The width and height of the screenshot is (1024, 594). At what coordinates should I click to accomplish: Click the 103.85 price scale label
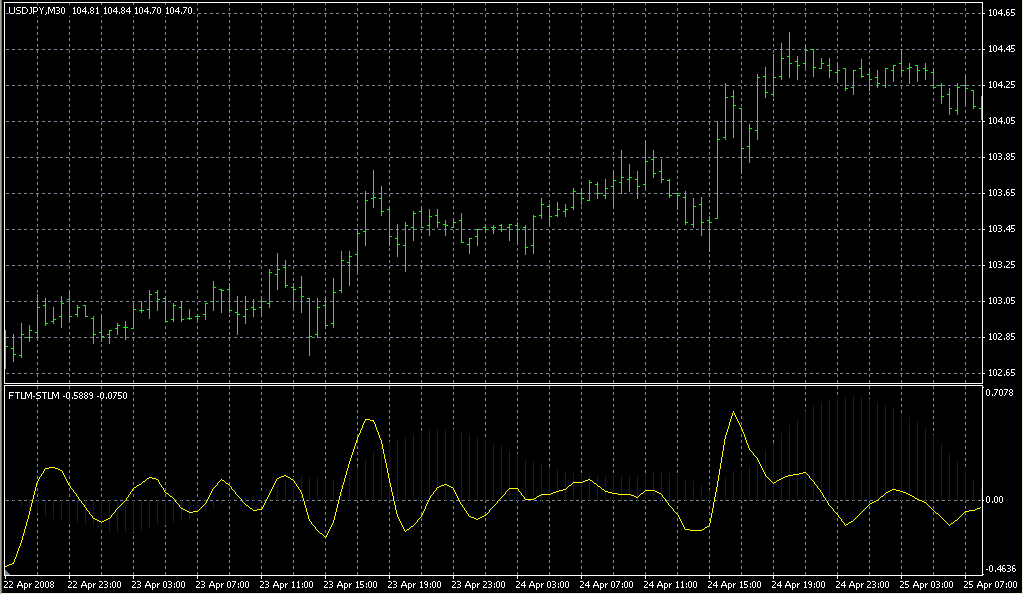click(1002, 157)
